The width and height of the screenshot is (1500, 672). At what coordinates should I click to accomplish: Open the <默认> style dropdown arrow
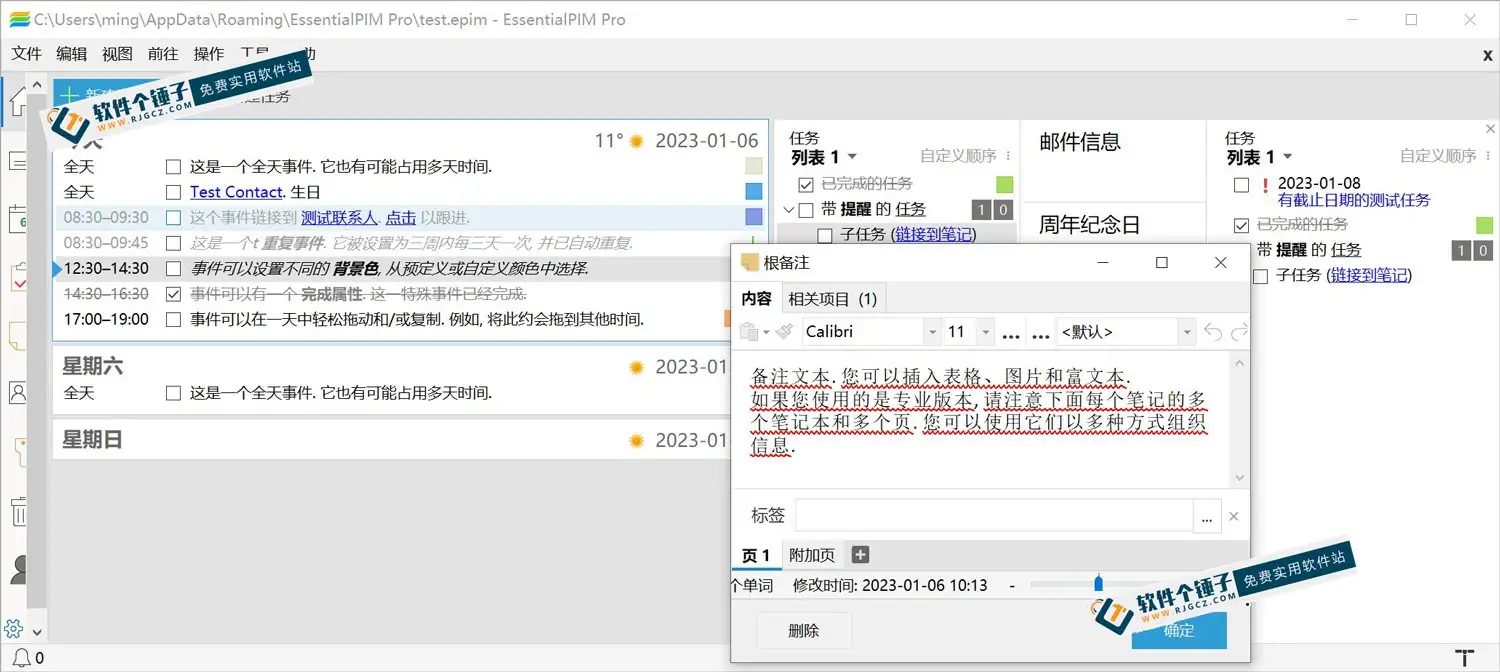point(1188,332)
